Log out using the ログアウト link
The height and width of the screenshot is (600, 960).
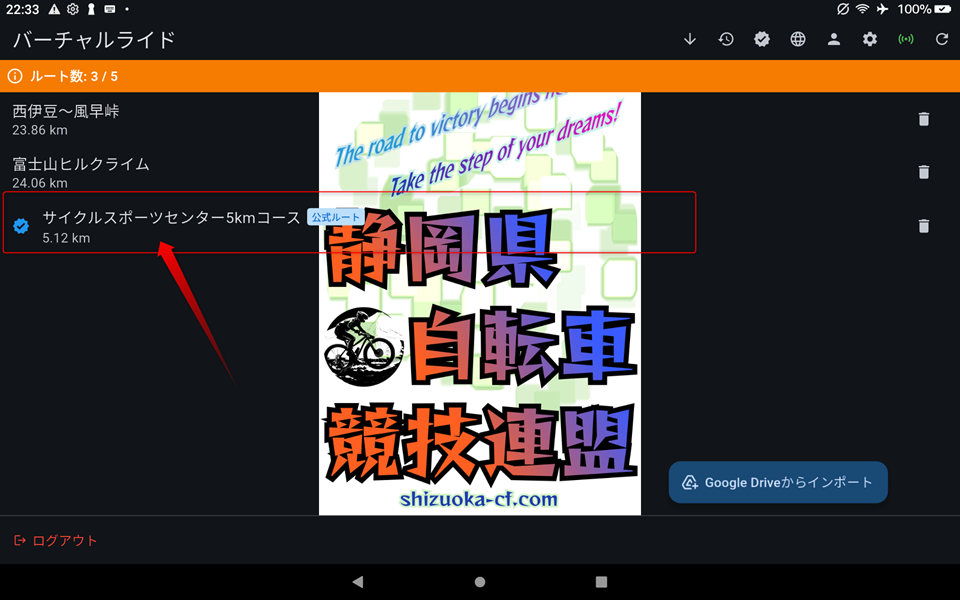56,540
